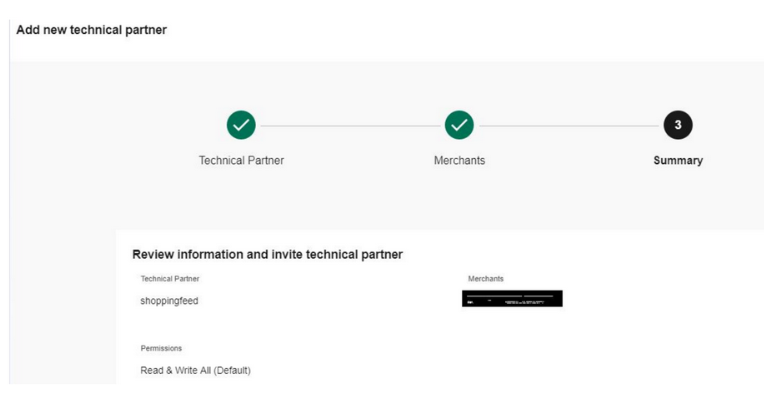
Task: Click the 'Merchants' field label in review
Action: [486, 279]
